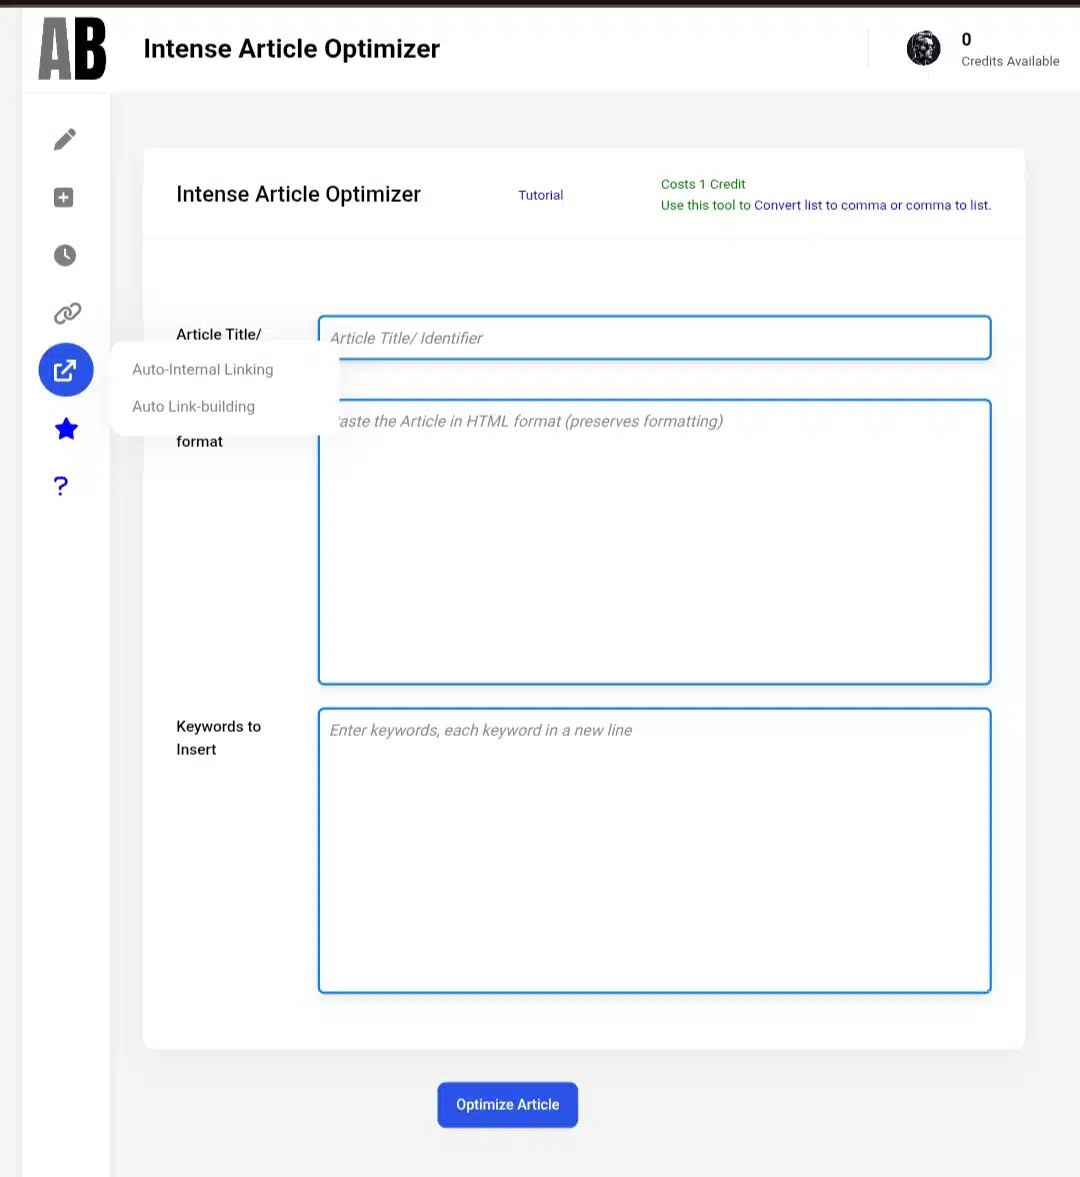Choose Auto-Internal Linking from the flyout
The image size is (1080, 1177).
[203, 369]
